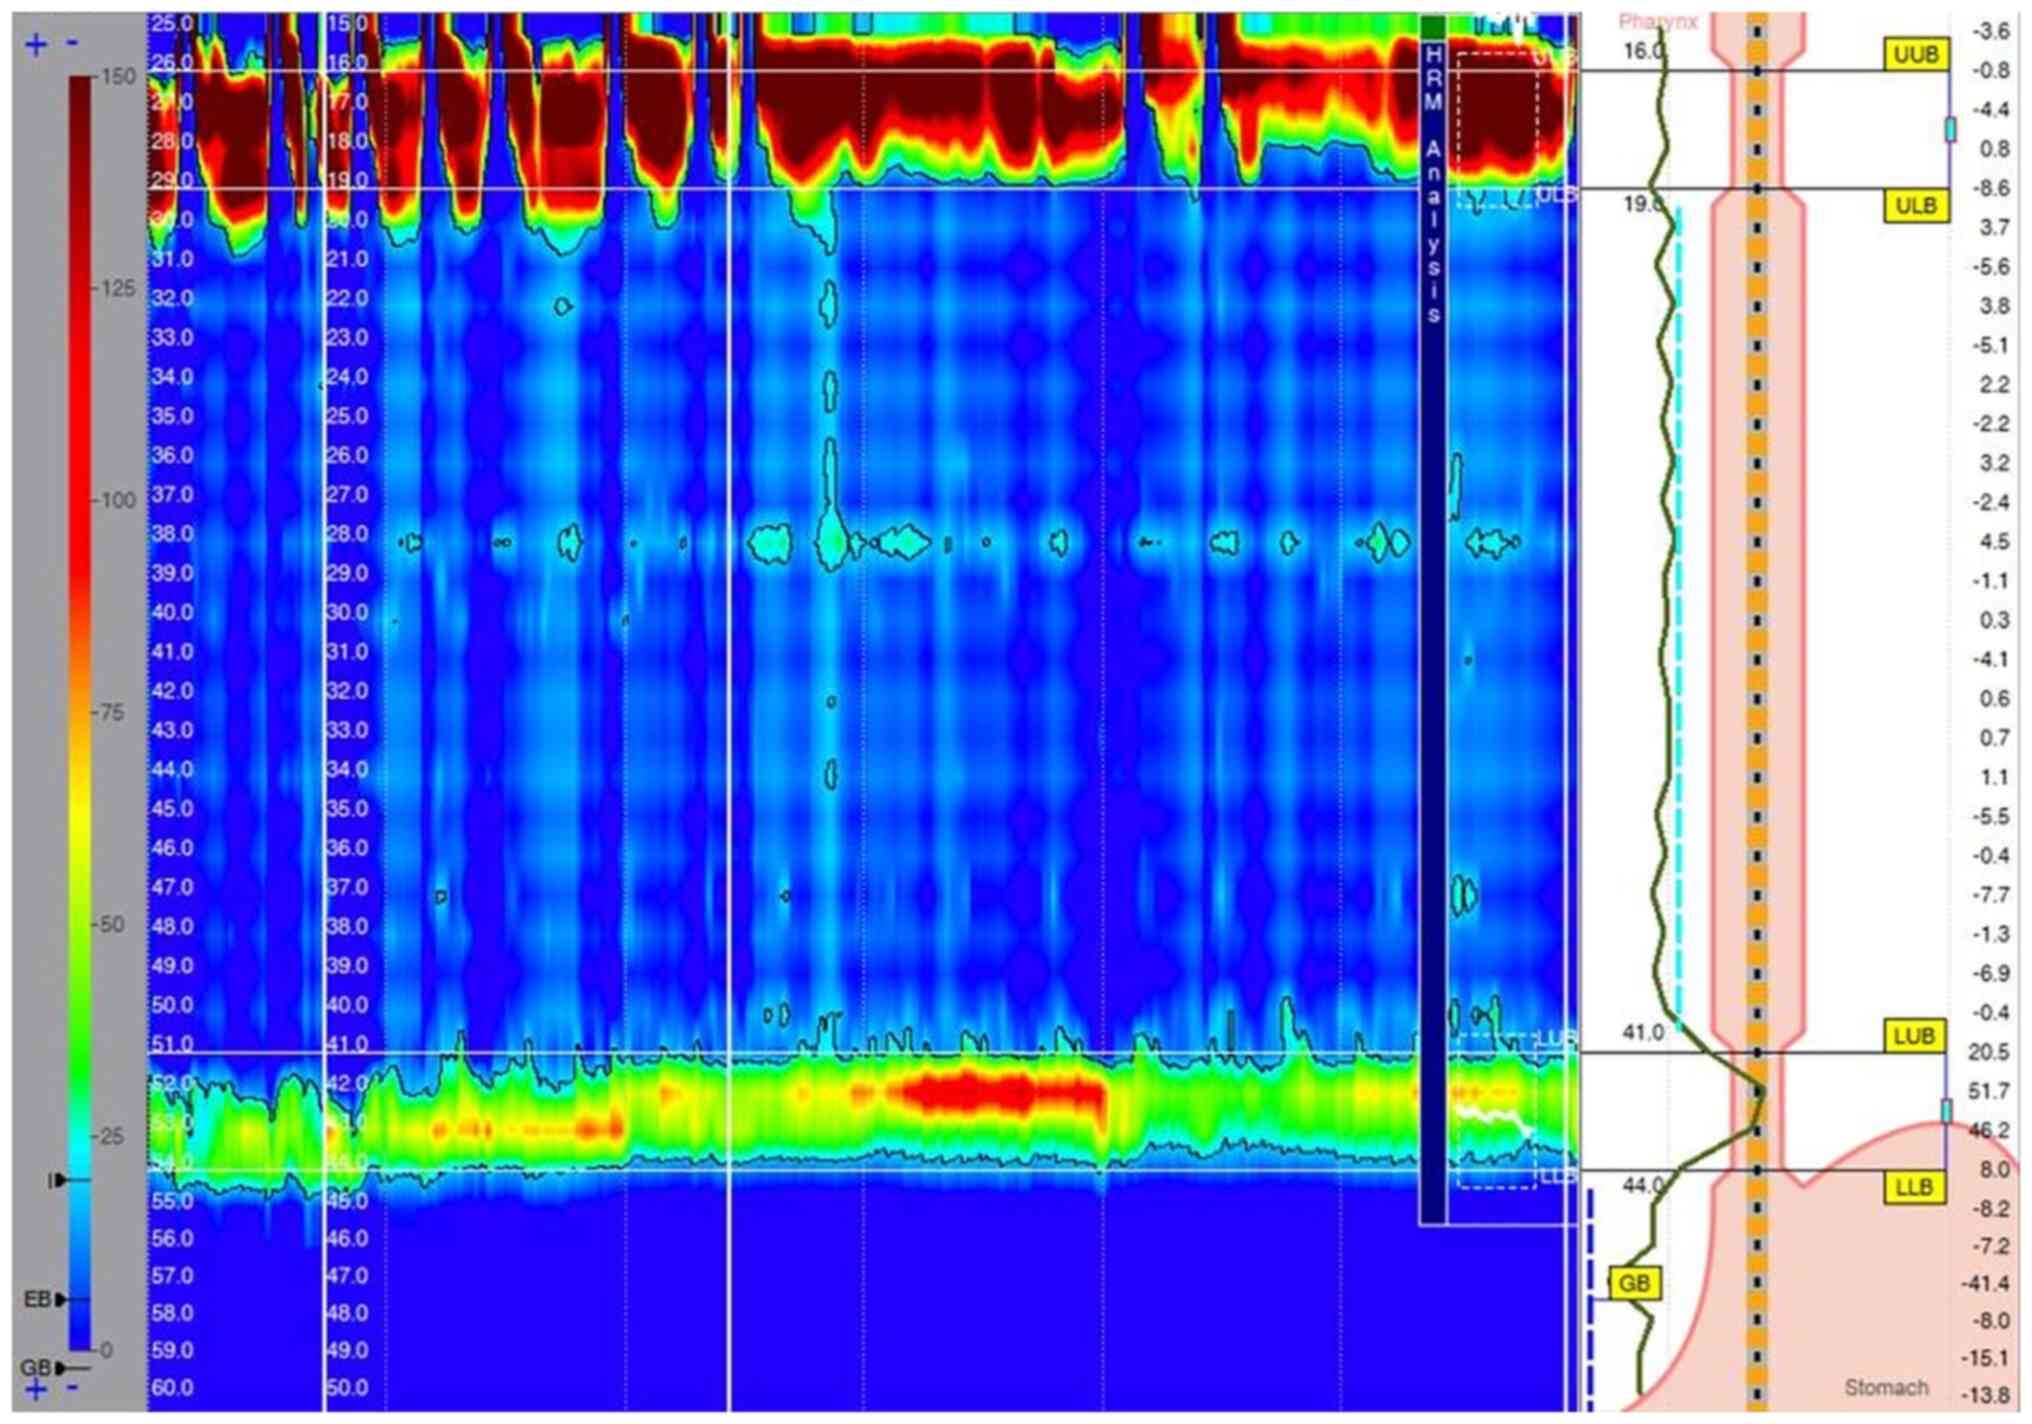
Task: Select the LUB yellow boundary label
Action: click(1914, 1036)
